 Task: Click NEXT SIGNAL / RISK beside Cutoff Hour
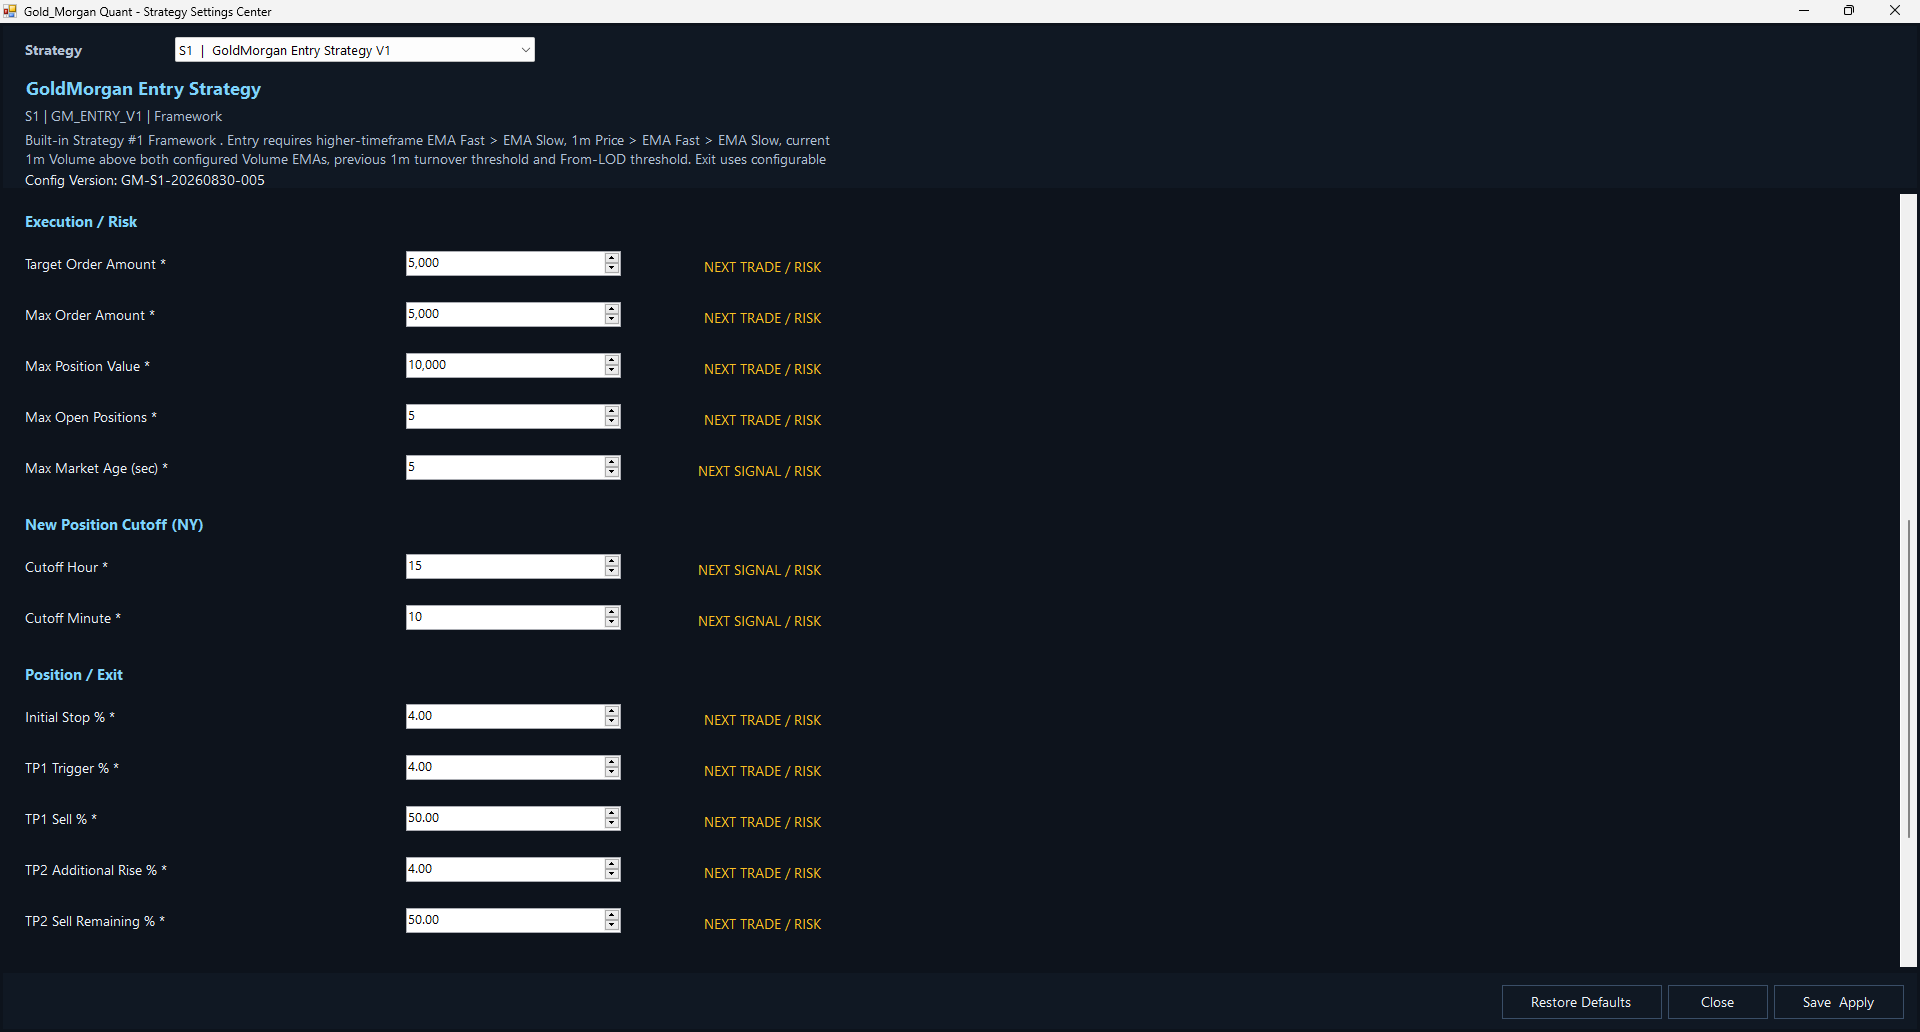coord(759,570)
